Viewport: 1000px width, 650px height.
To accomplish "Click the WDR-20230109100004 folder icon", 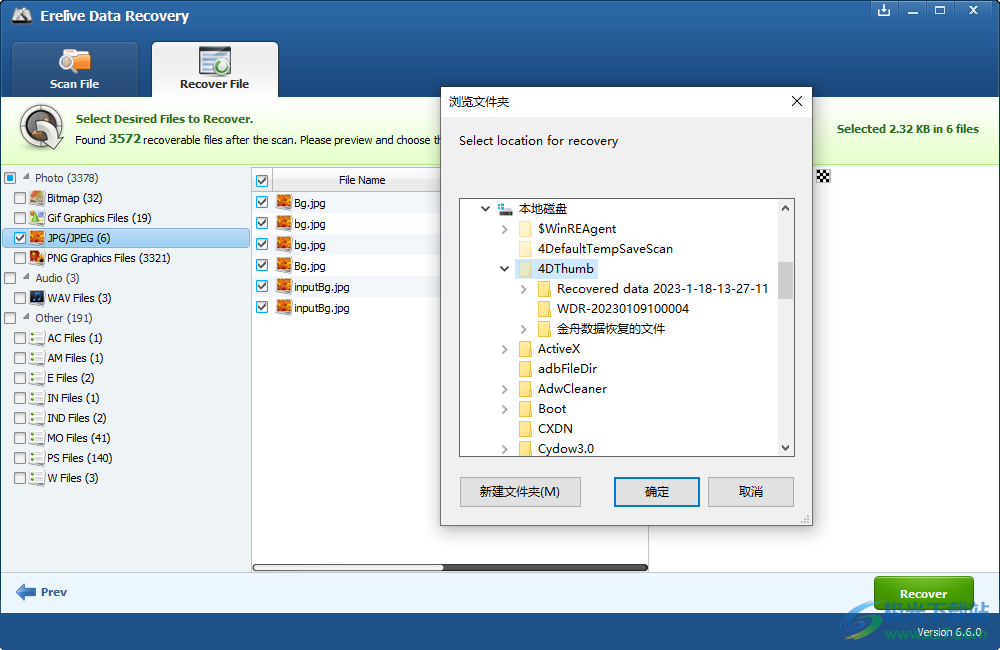I will tap(544, 309).
